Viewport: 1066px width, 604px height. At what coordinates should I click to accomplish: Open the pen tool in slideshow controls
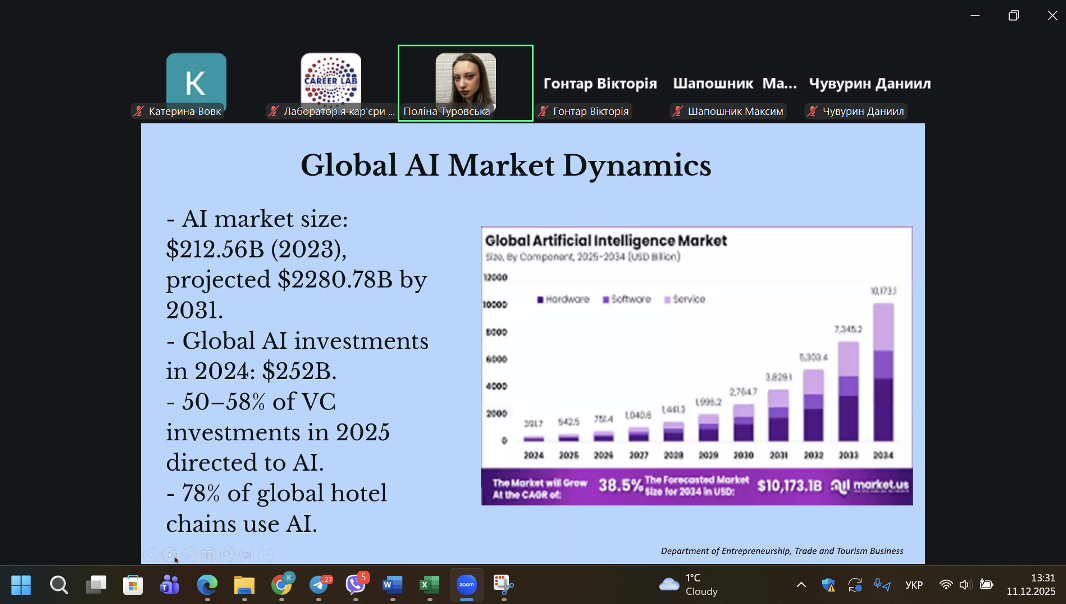(189, 555)
